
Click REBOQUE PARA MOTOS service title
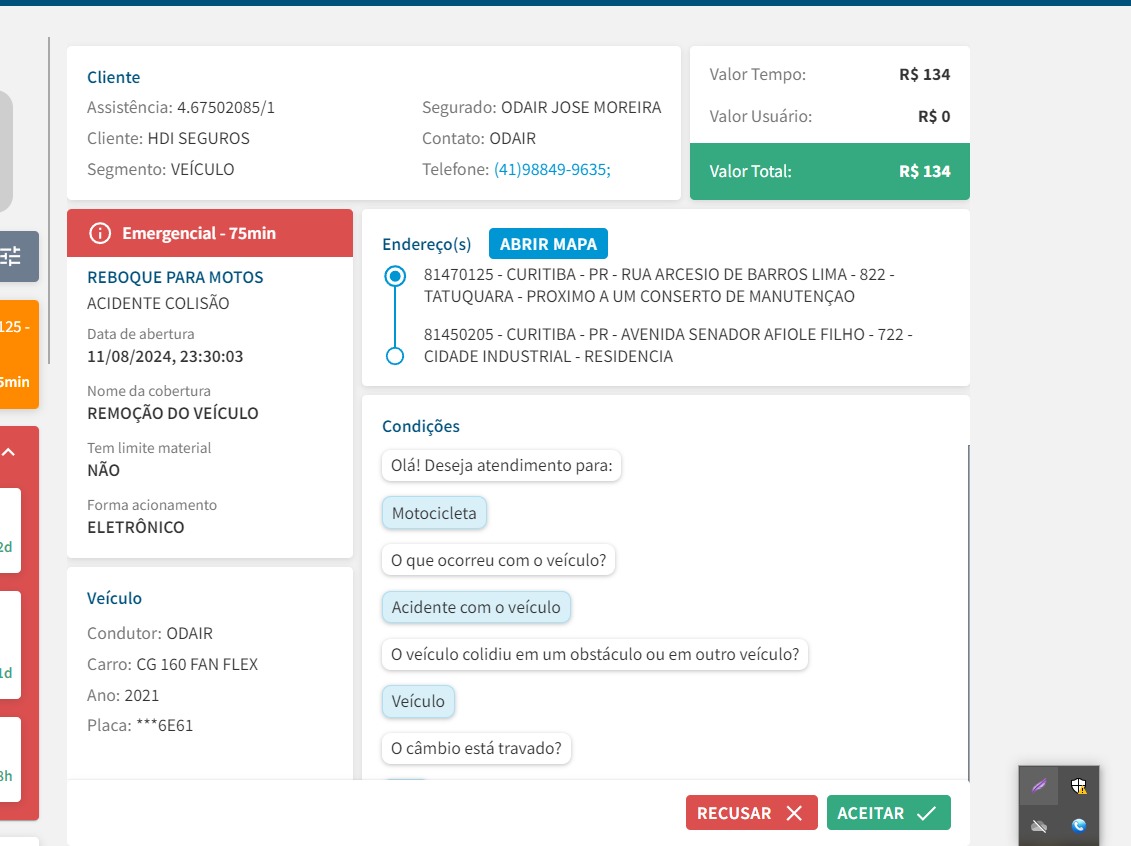click(175, 277)
